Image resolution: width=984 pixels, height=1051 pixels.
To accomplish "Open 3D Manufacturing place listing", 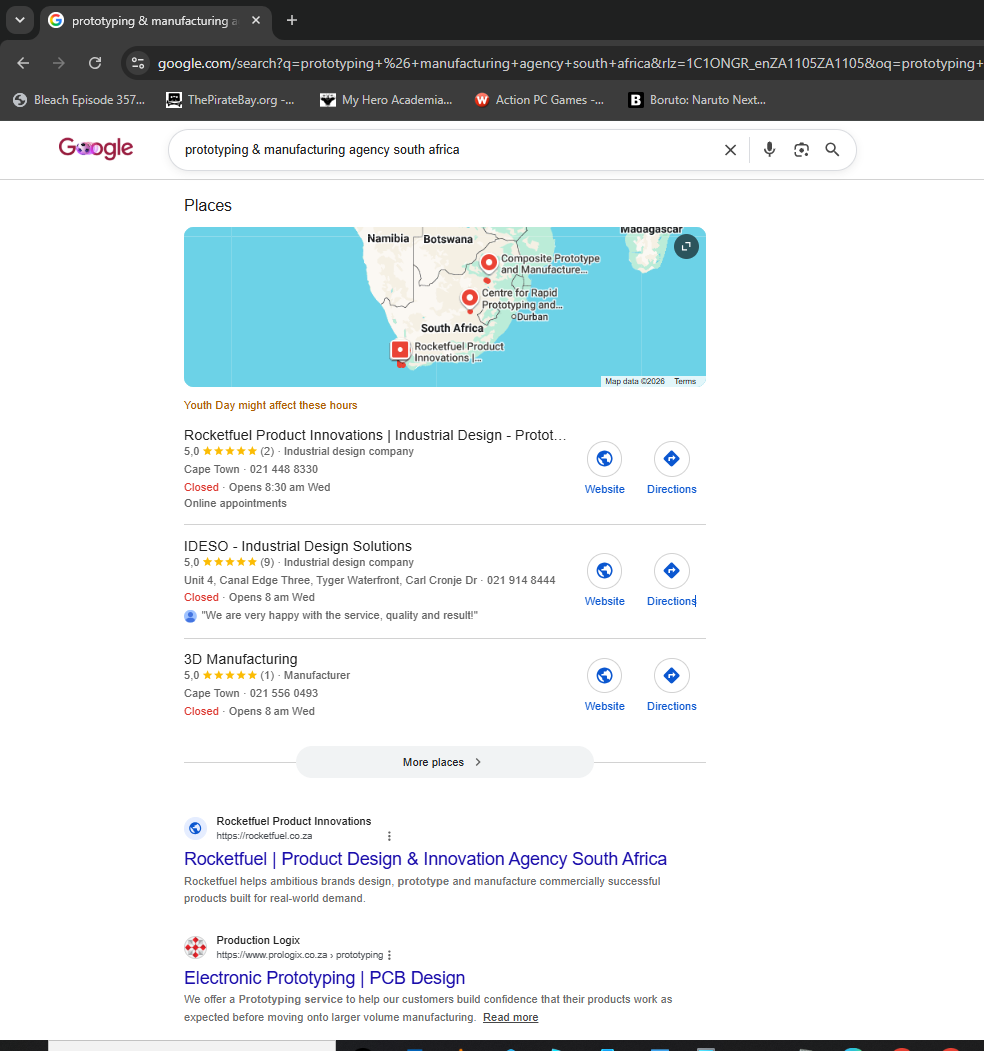I will [241, 659].
